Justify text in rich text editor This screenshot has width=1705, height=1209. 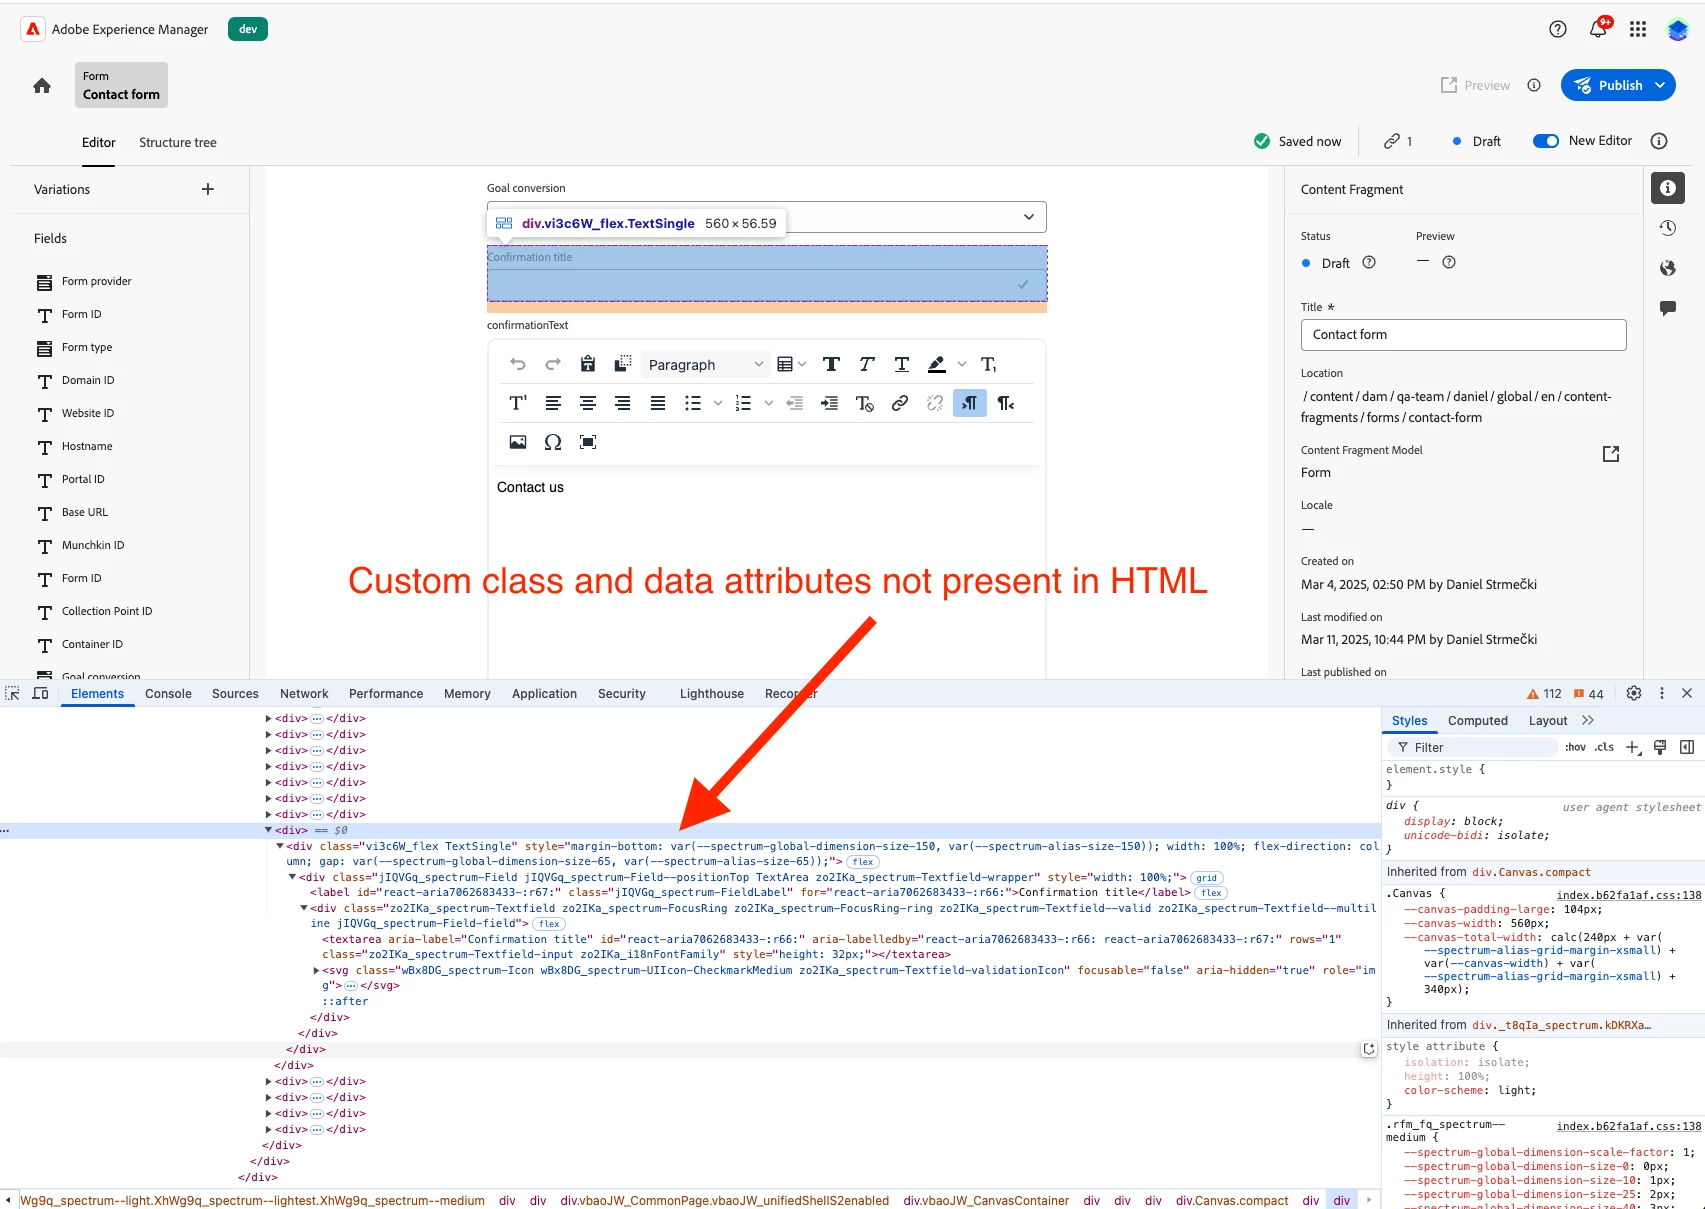coord(658,403)
